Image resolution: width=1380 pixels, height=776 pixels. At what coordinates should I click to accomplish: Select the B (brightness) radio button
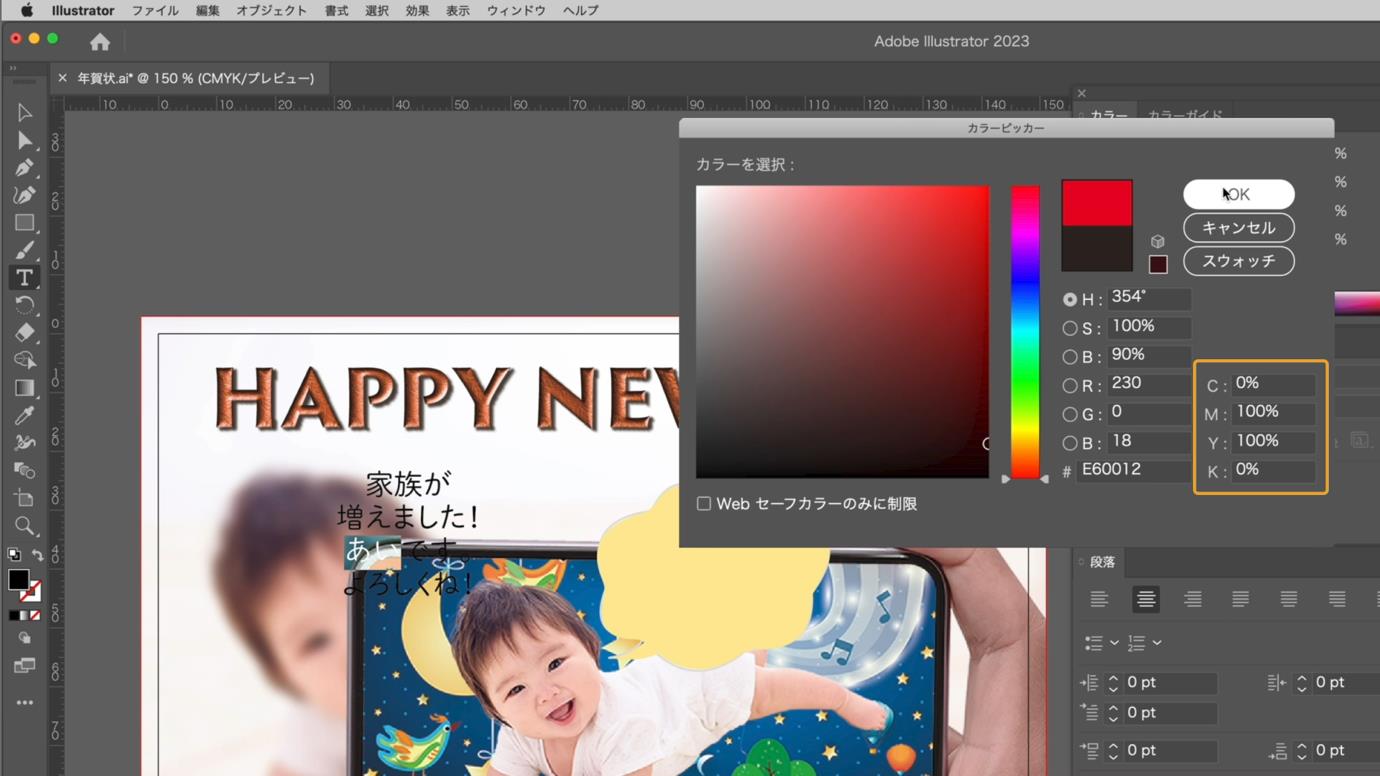click(1070, 357)
